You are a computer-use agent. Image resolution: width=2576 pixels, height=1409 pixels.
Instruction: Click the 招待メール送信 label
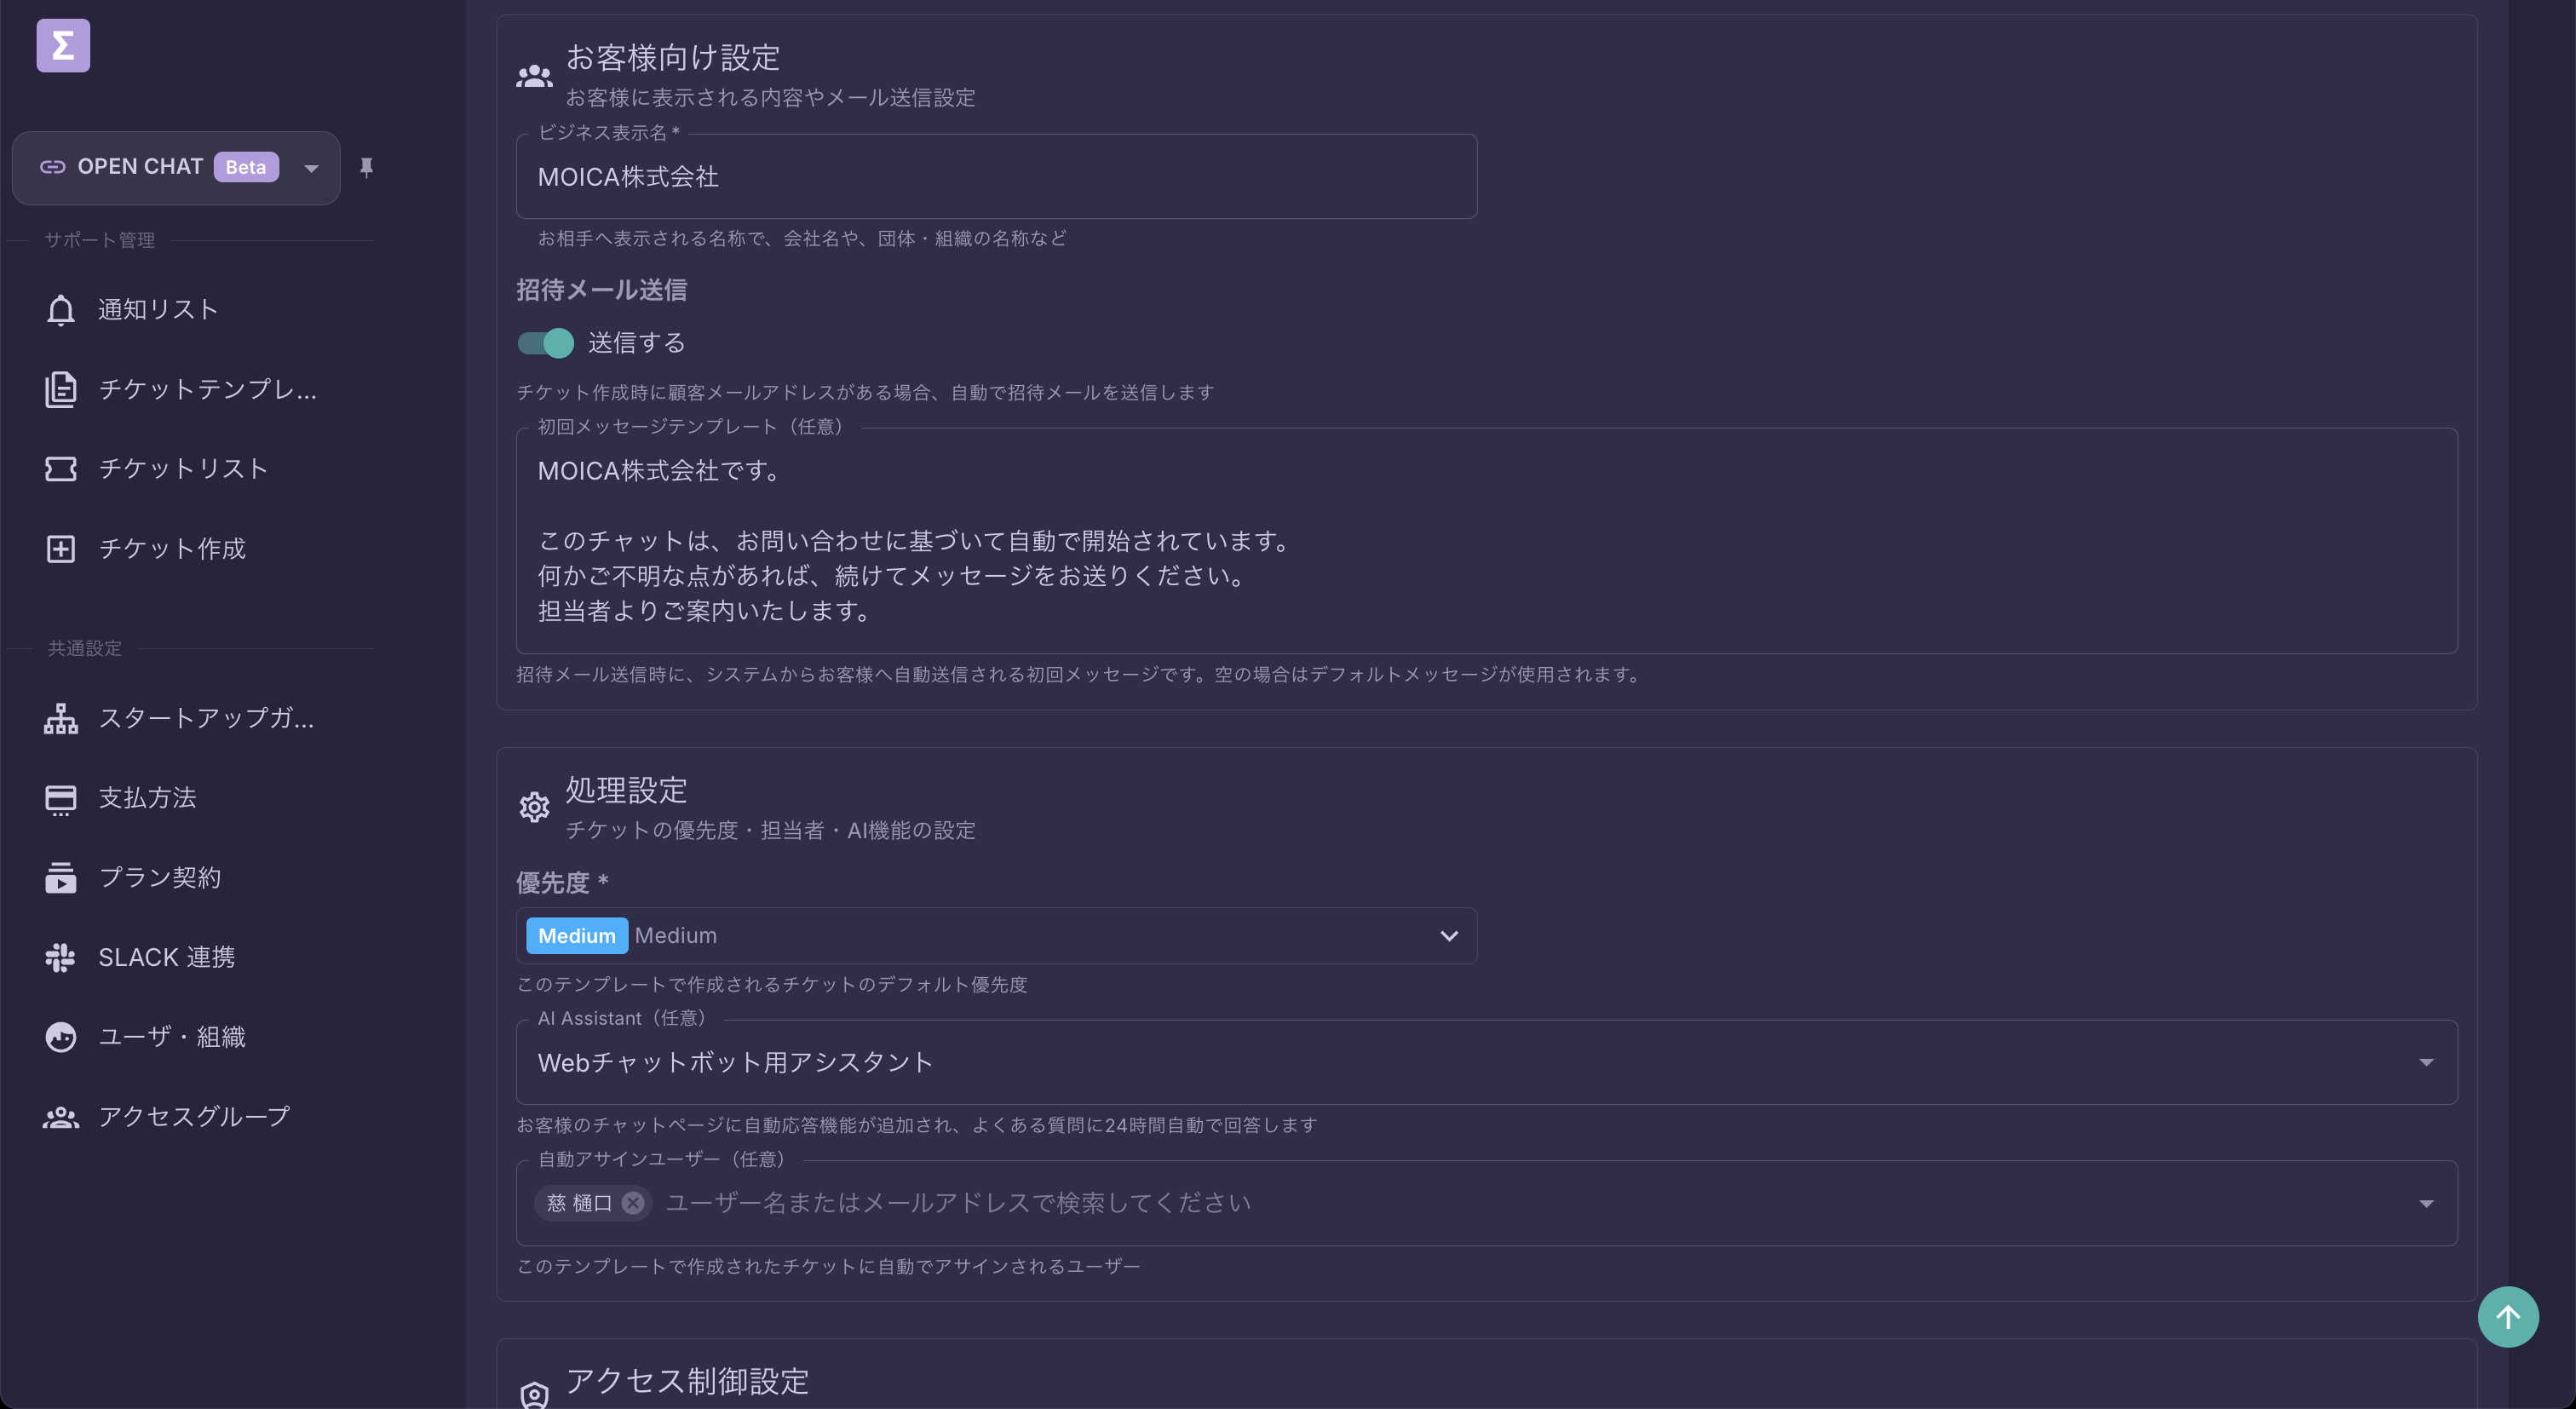602,290
